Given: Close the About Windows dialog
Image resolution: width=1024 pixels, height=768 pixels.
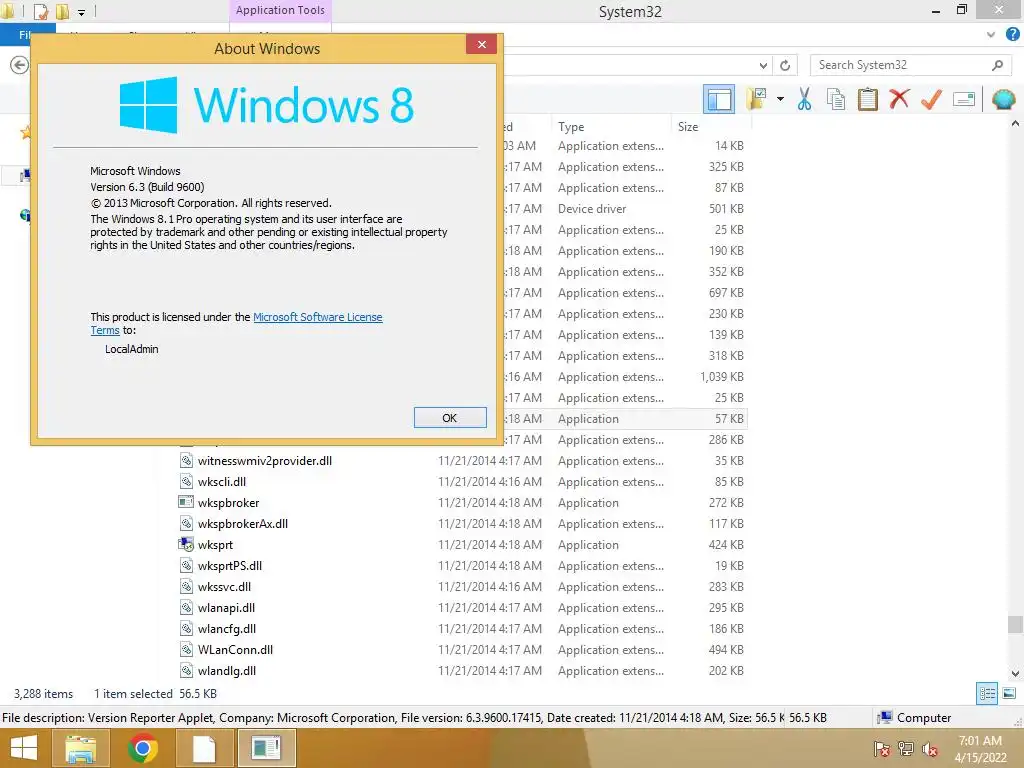Looking at the screenshot, I should coord(481,44).
